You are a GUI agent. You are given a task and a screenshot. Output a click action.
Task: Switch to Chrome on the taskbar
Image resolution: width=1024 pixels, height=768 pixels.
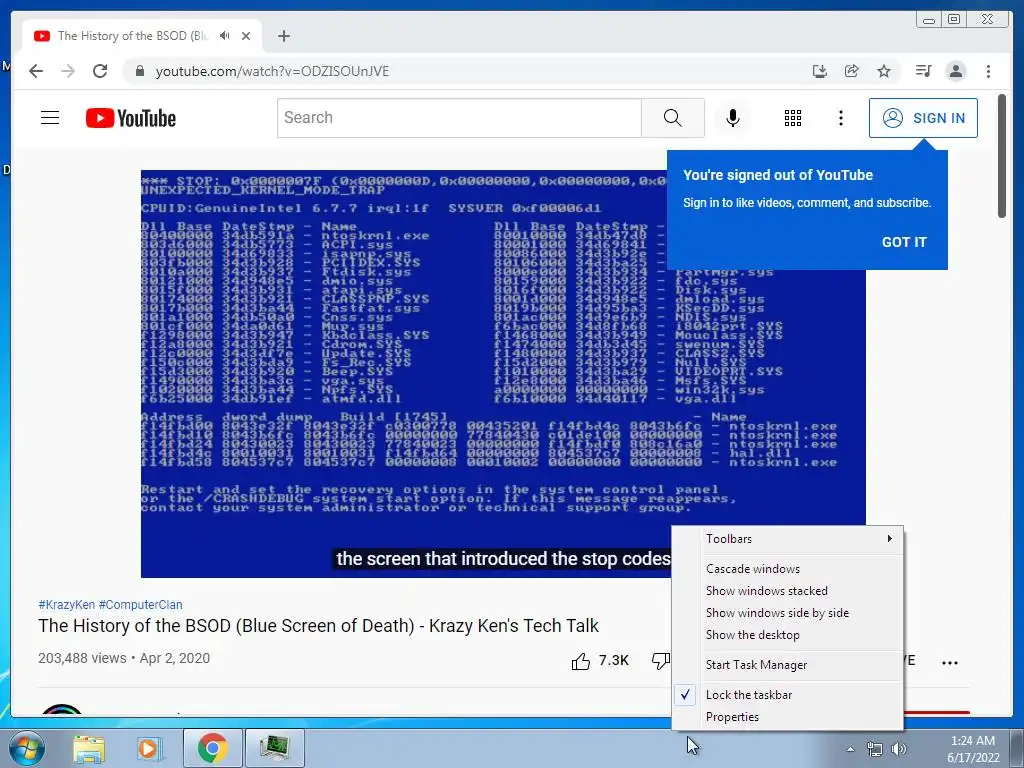[212, 748]
